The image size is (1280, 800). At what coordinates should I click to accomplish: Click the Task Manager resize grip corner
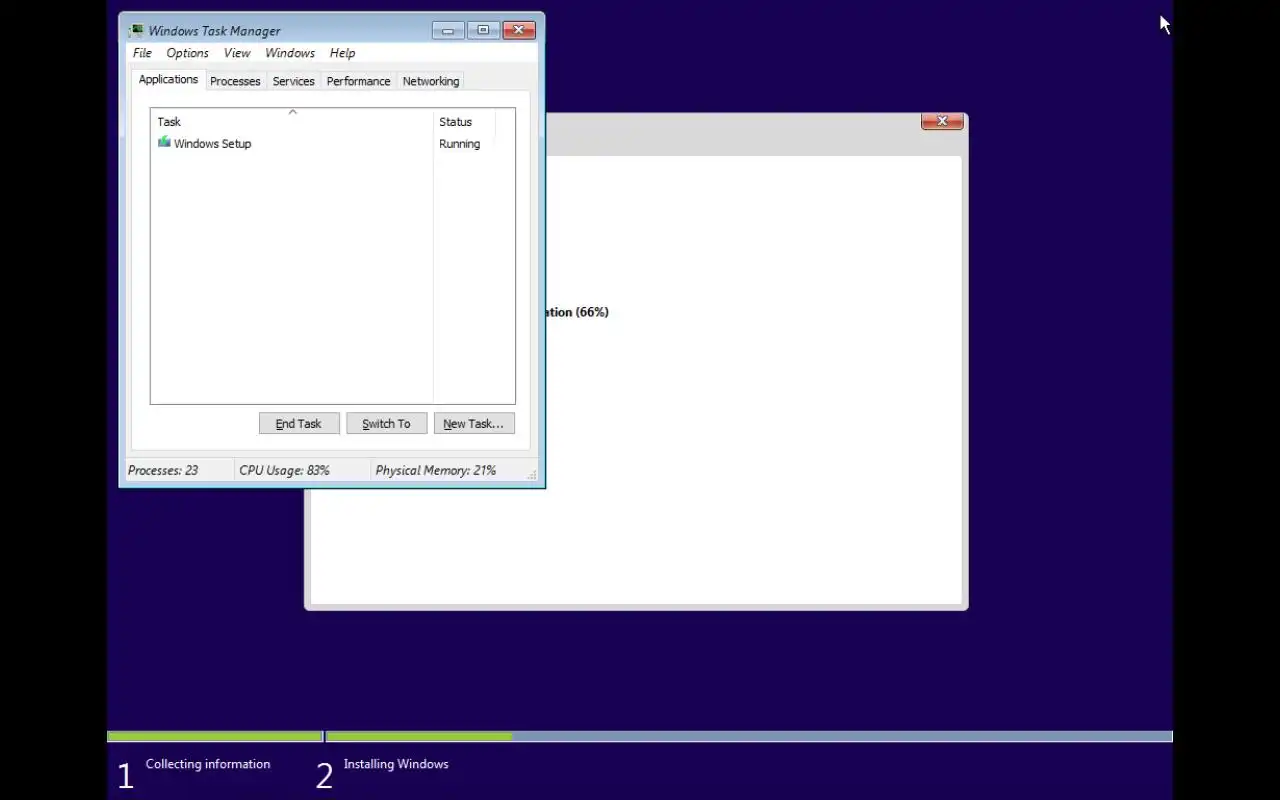tap(532, 475)
